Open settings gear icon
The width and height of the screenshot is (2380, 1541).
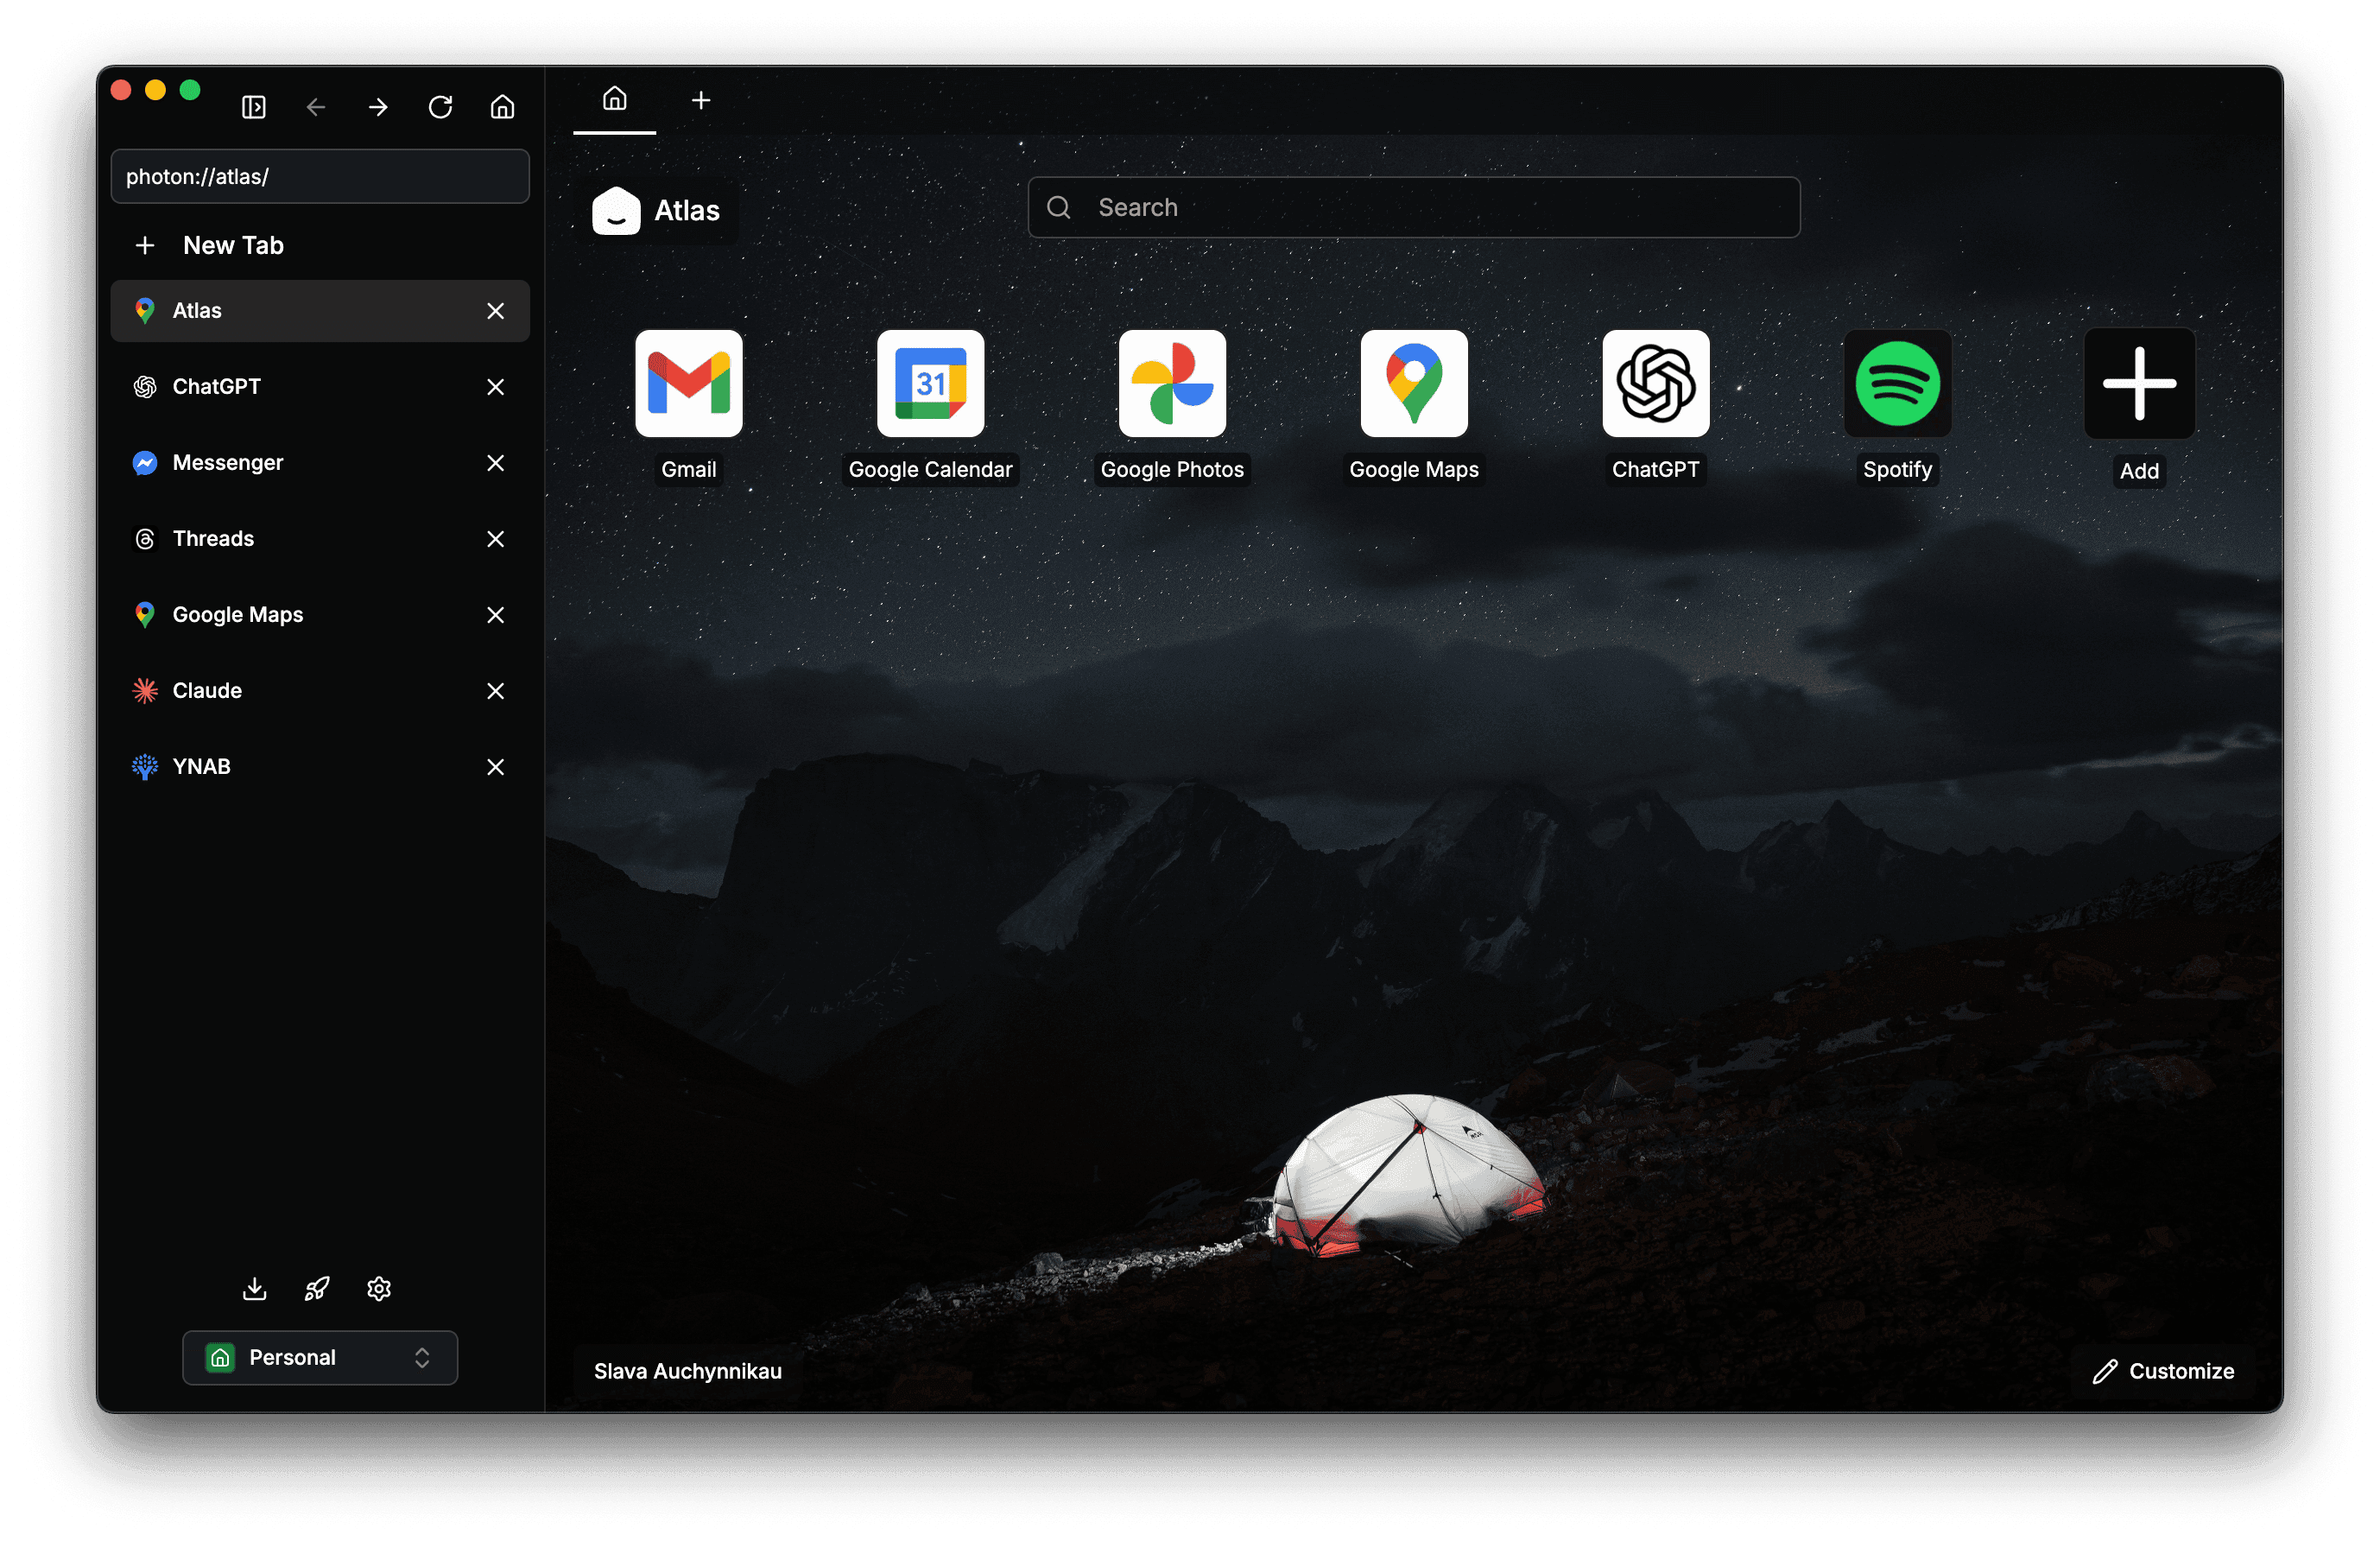pos(379,1289)
